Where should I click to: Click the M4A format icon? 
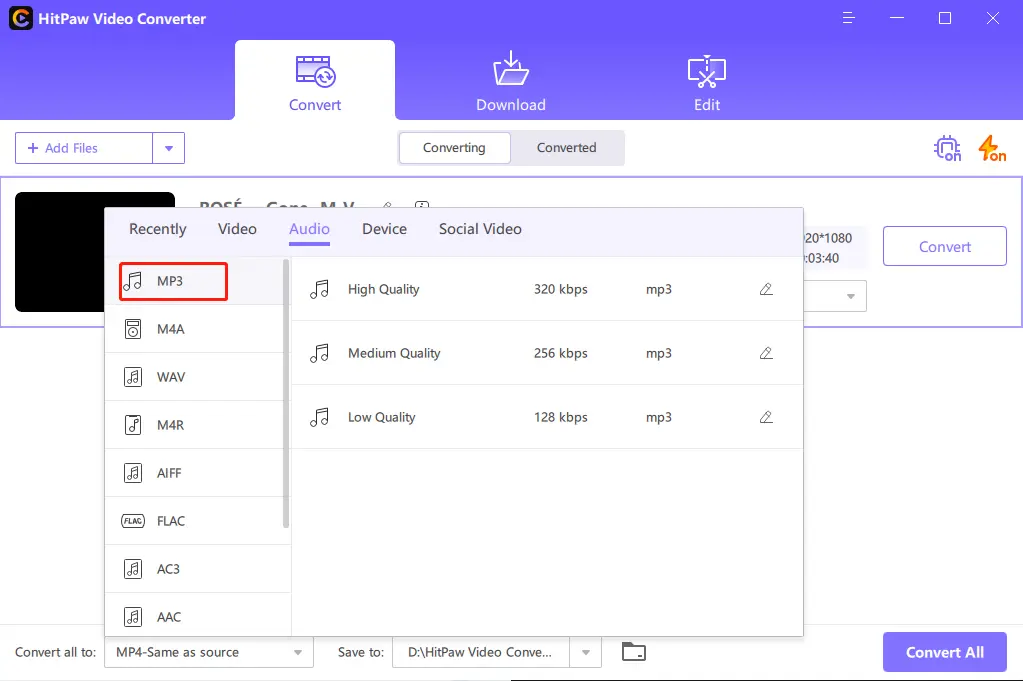(133, 329)
